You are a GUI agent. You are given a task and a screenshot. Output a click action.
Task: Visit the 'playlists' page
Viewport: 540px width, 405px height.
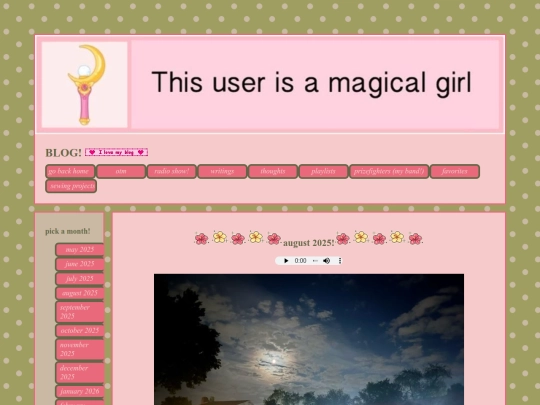point(323,171)
